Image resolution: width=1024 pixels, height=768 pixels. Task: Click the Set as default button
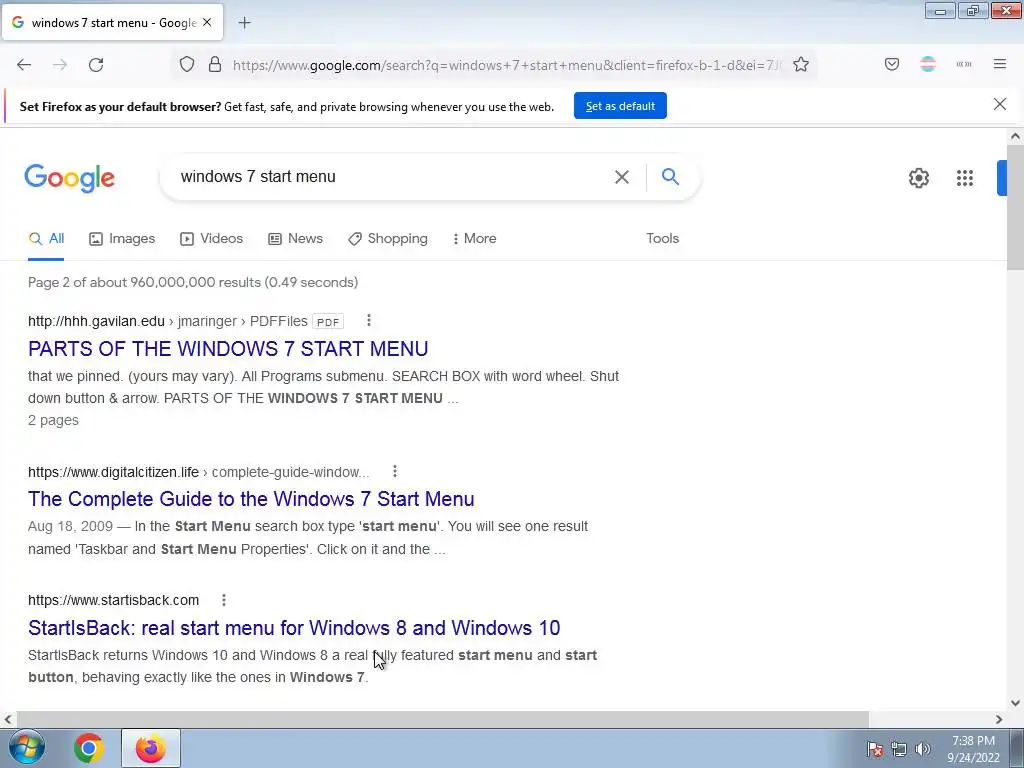620,106
